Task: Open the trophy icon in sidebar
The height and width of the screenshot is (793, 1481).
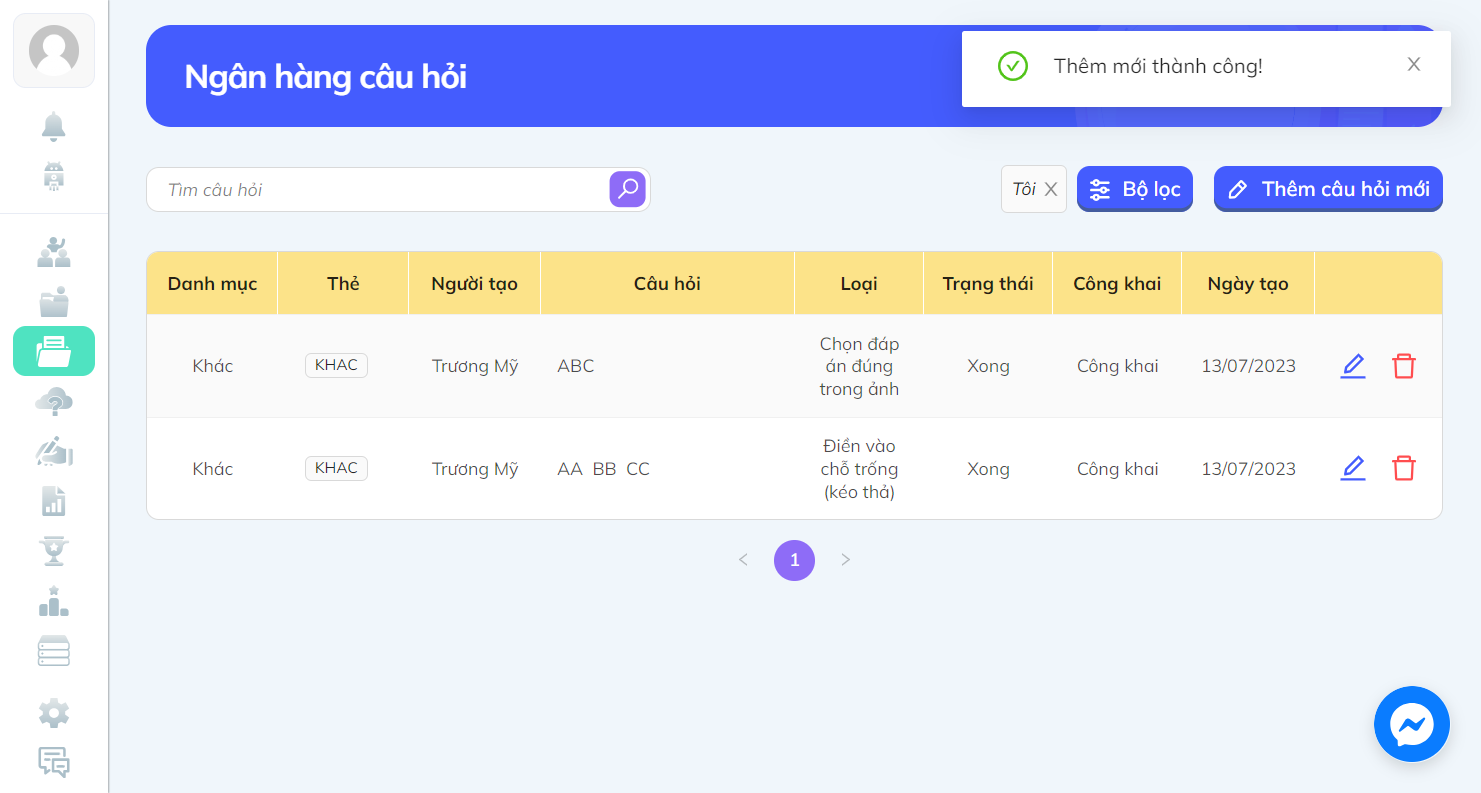Action: [54, 551]
